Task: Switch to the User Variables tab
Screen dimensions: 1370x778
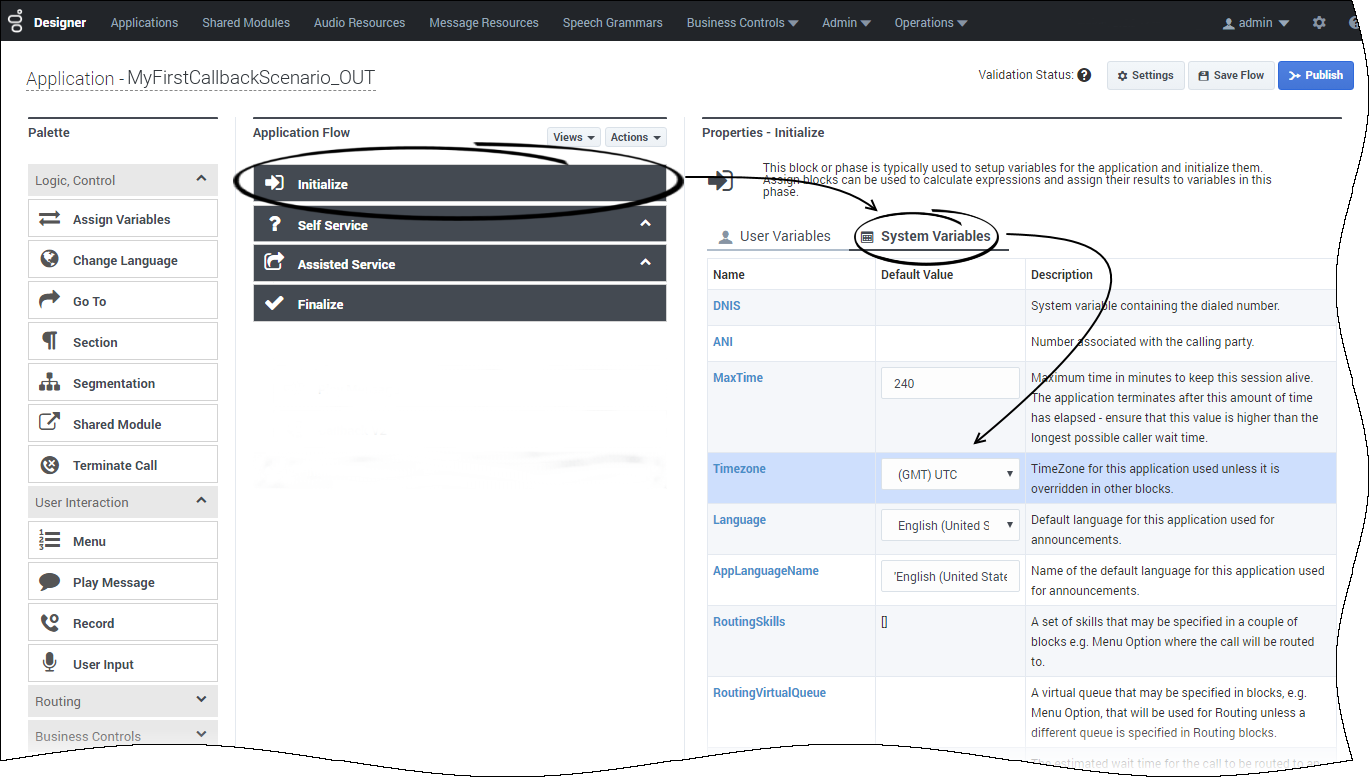Action: click(x=775, y=237)
